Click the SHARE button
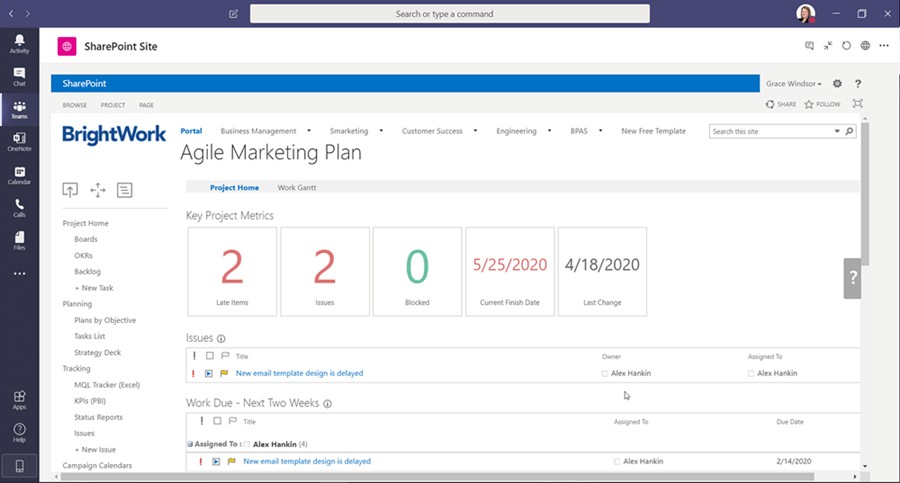900x483 pixels. 781,104
